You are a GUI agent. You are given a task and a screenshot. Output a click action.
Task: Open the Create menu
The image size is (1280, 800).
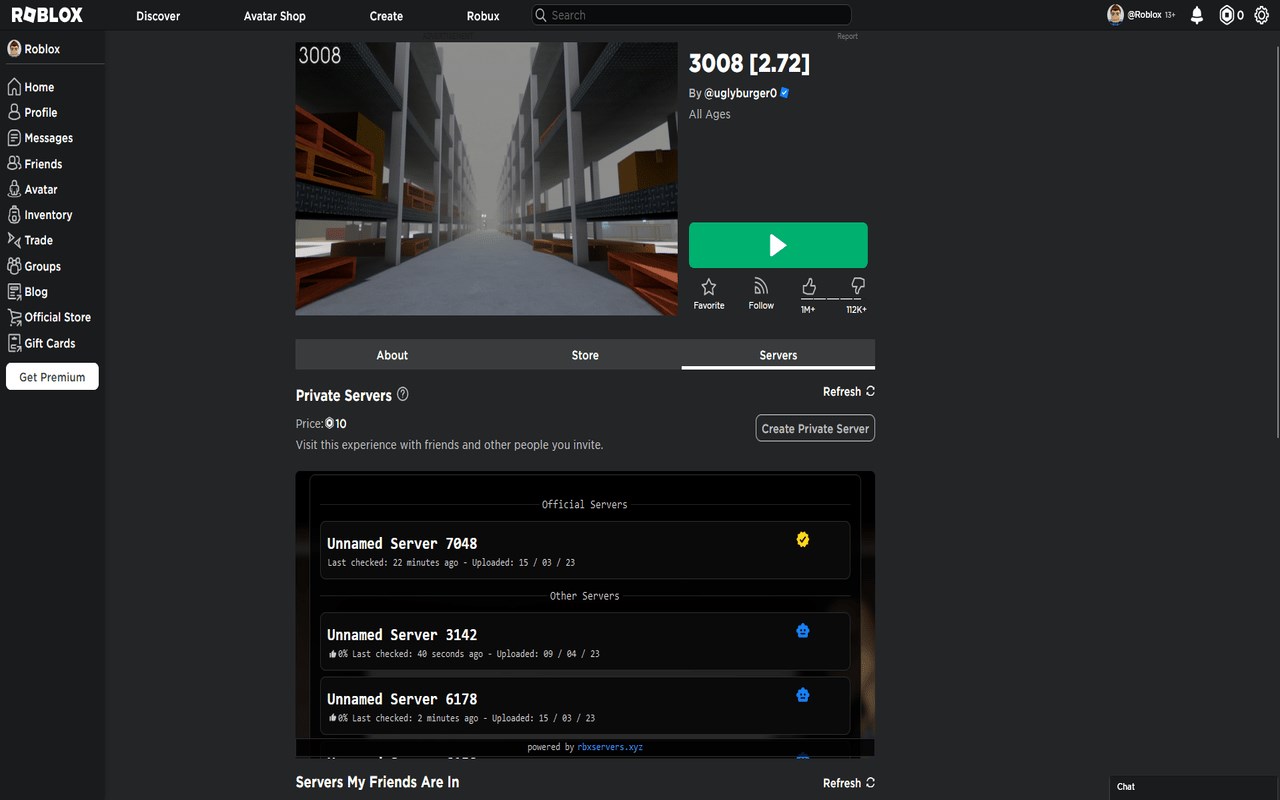pos(386,16)
